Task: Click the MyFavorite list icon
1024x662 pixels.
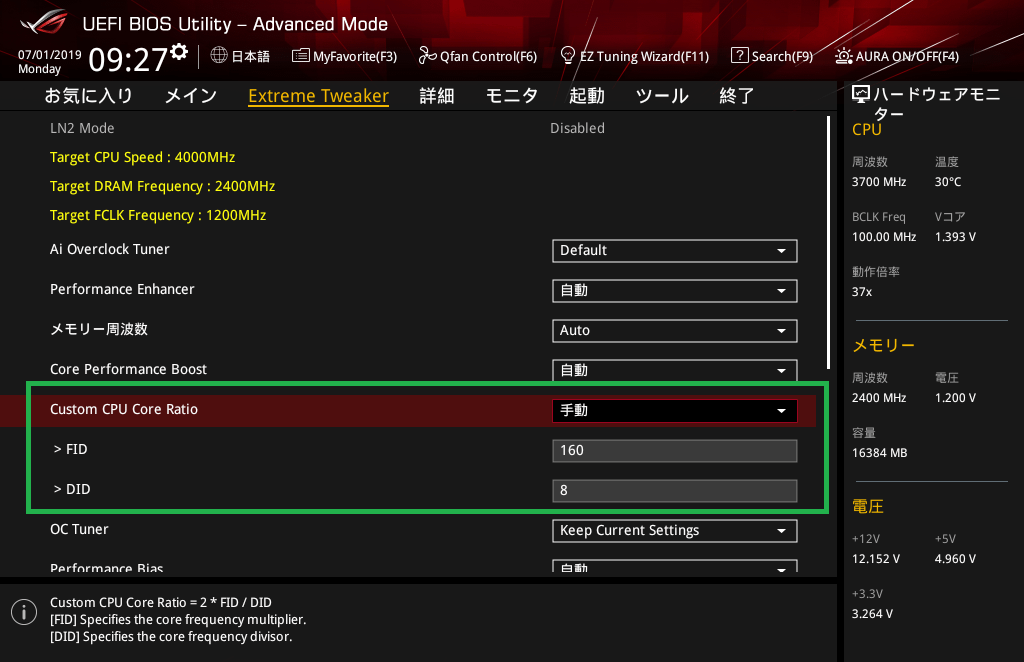Action: click(x=300, y=55)
